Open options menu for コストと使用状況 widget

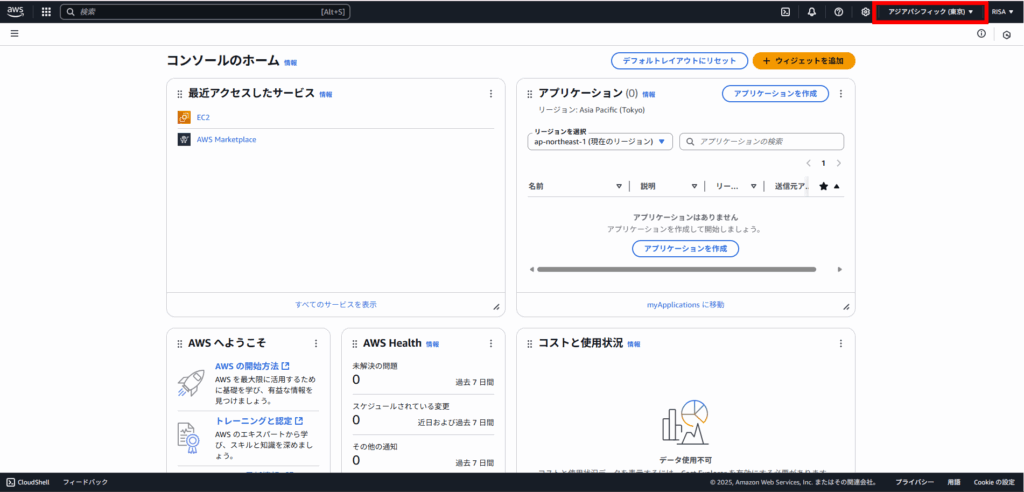tap(841, 343)
